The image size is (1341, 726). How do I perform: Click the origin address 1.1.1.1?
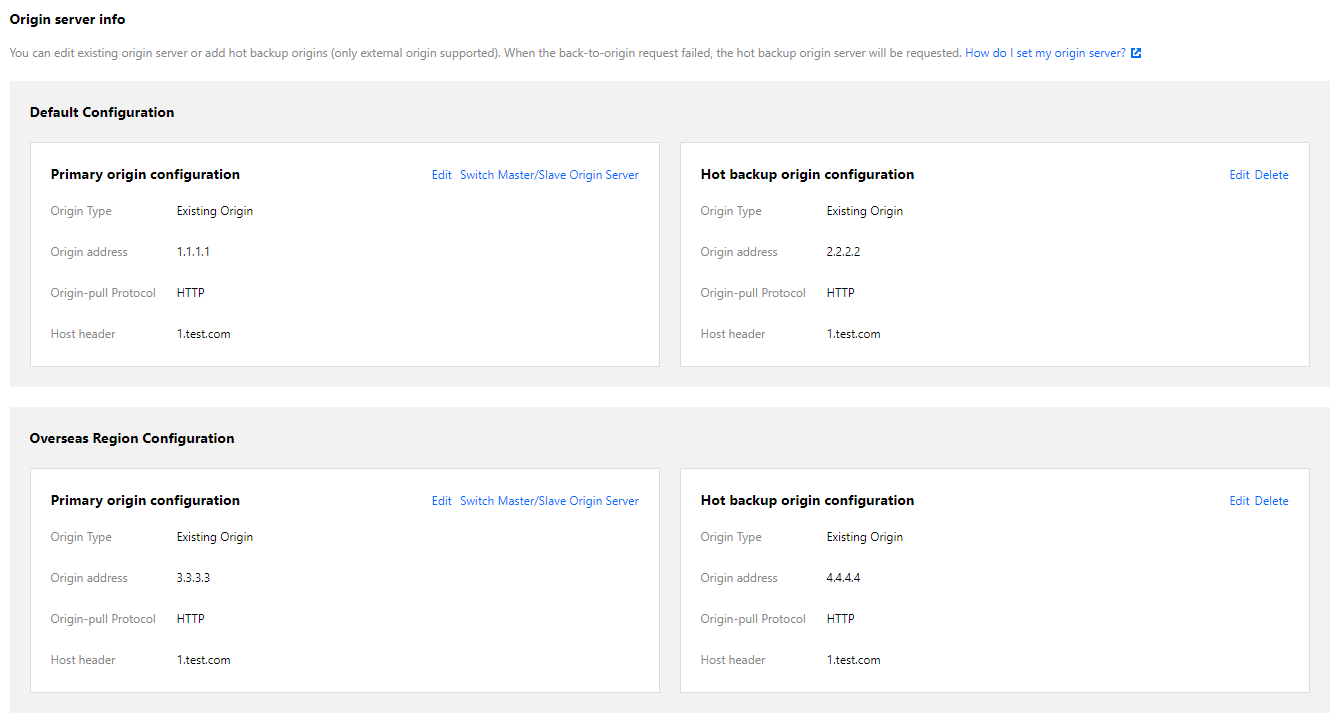[193, 252]
